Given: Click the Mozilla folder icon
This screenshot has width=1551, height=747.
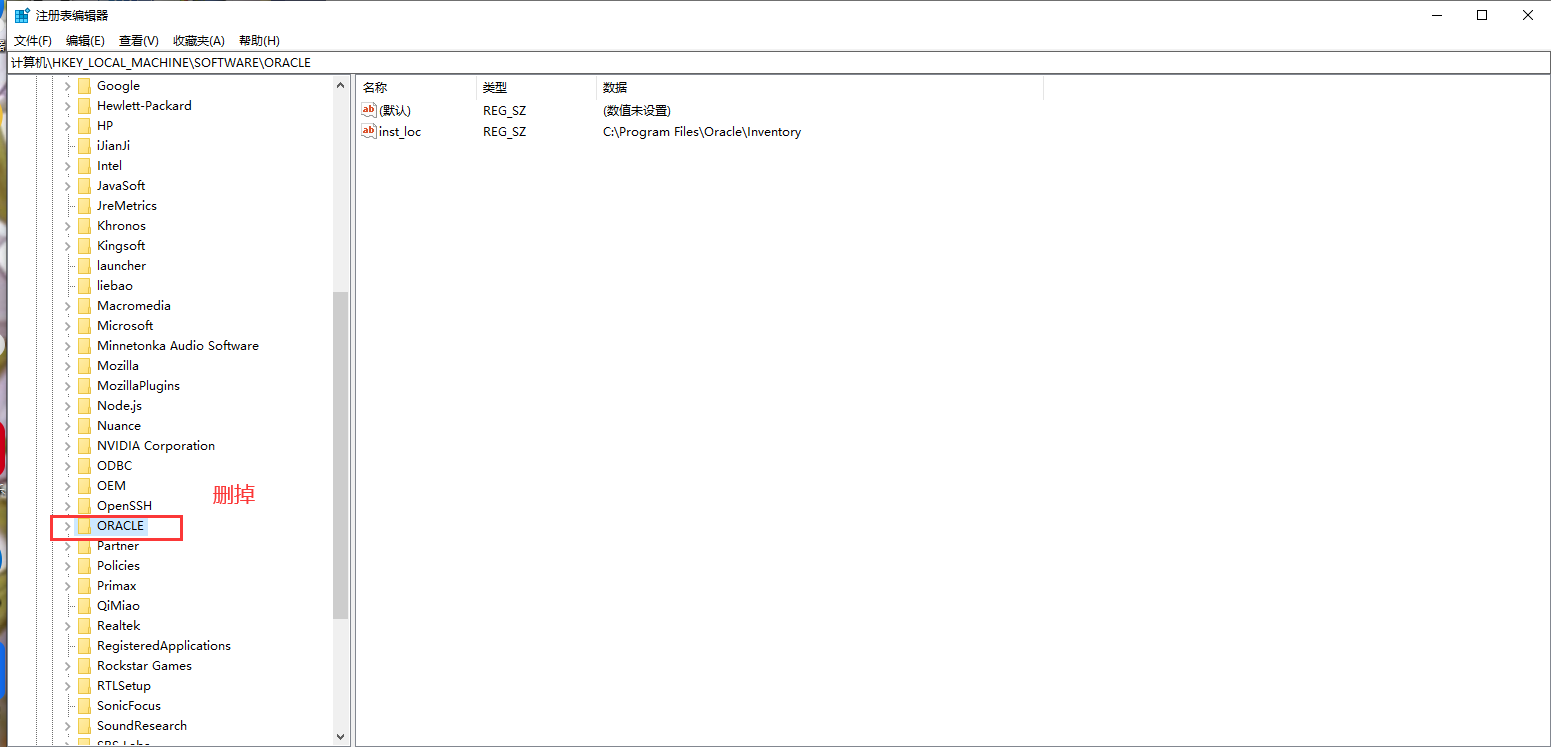Looking at the screenshot, I should pos(85,366).
